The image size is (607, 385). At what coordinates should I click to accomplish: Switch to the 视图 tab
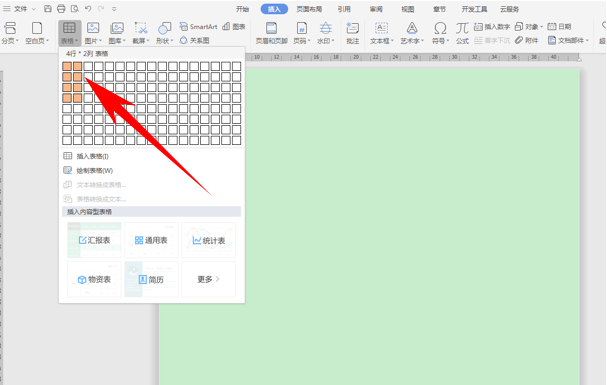click(408, 9)
